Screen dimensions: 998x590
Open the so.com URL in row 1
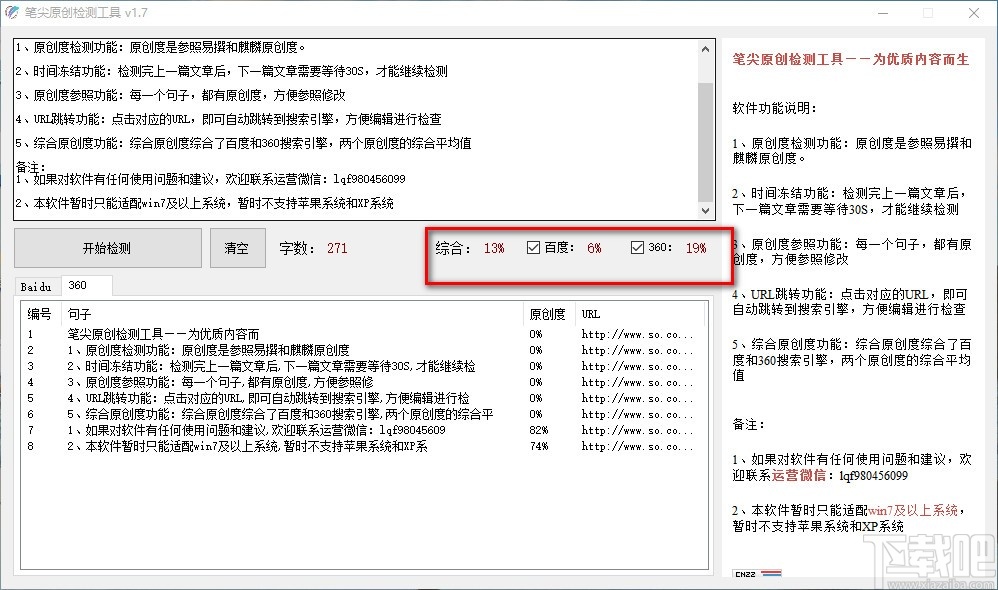[x=636, y=334]
